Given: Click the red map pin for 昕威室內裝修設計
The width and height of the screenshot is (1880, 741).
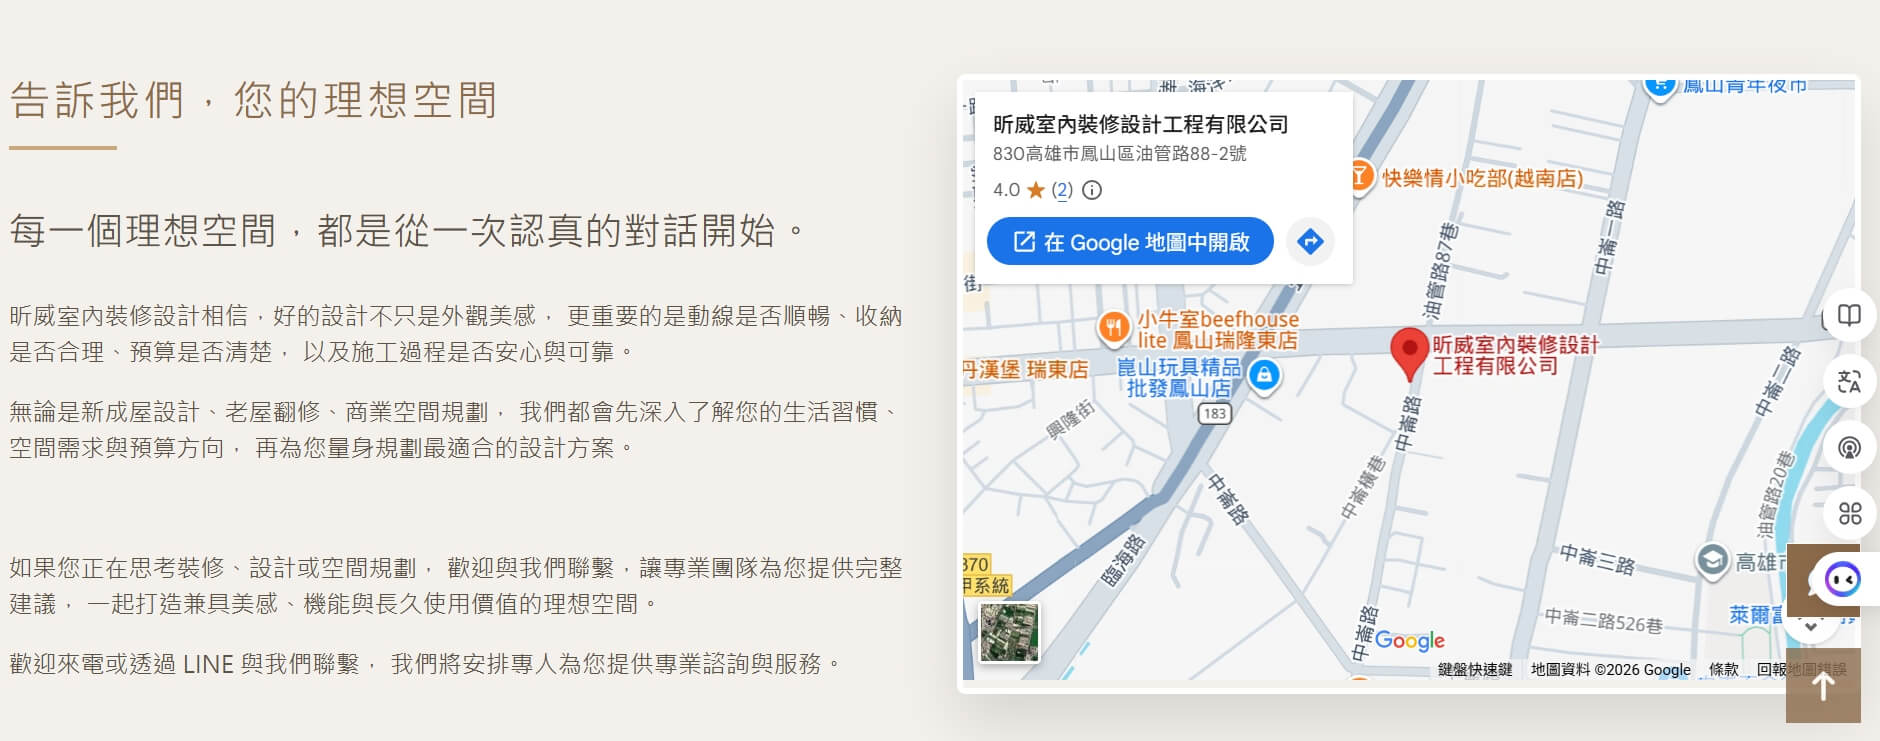Looking at the screenshot, I should (x=1409, y=355).
